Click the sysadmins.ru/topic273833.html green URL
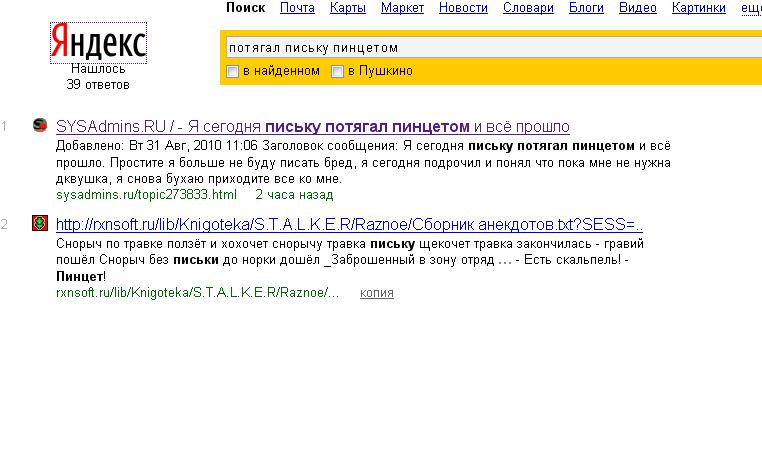 (146, 195)
